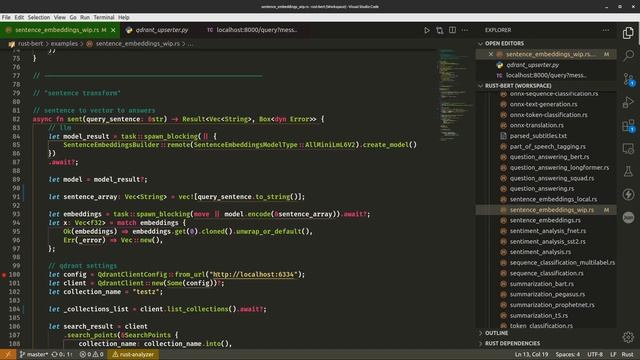
Task: Change the UTF-8 encoding setting
Action: point(595,354)
